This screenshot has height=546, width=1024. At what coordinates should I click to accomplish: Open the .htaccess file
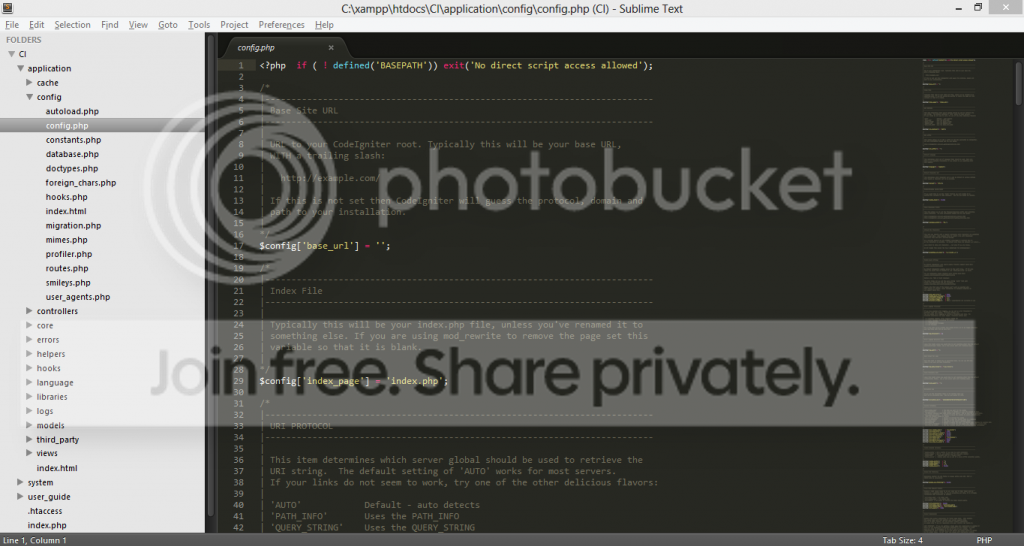tap(44, 511)
